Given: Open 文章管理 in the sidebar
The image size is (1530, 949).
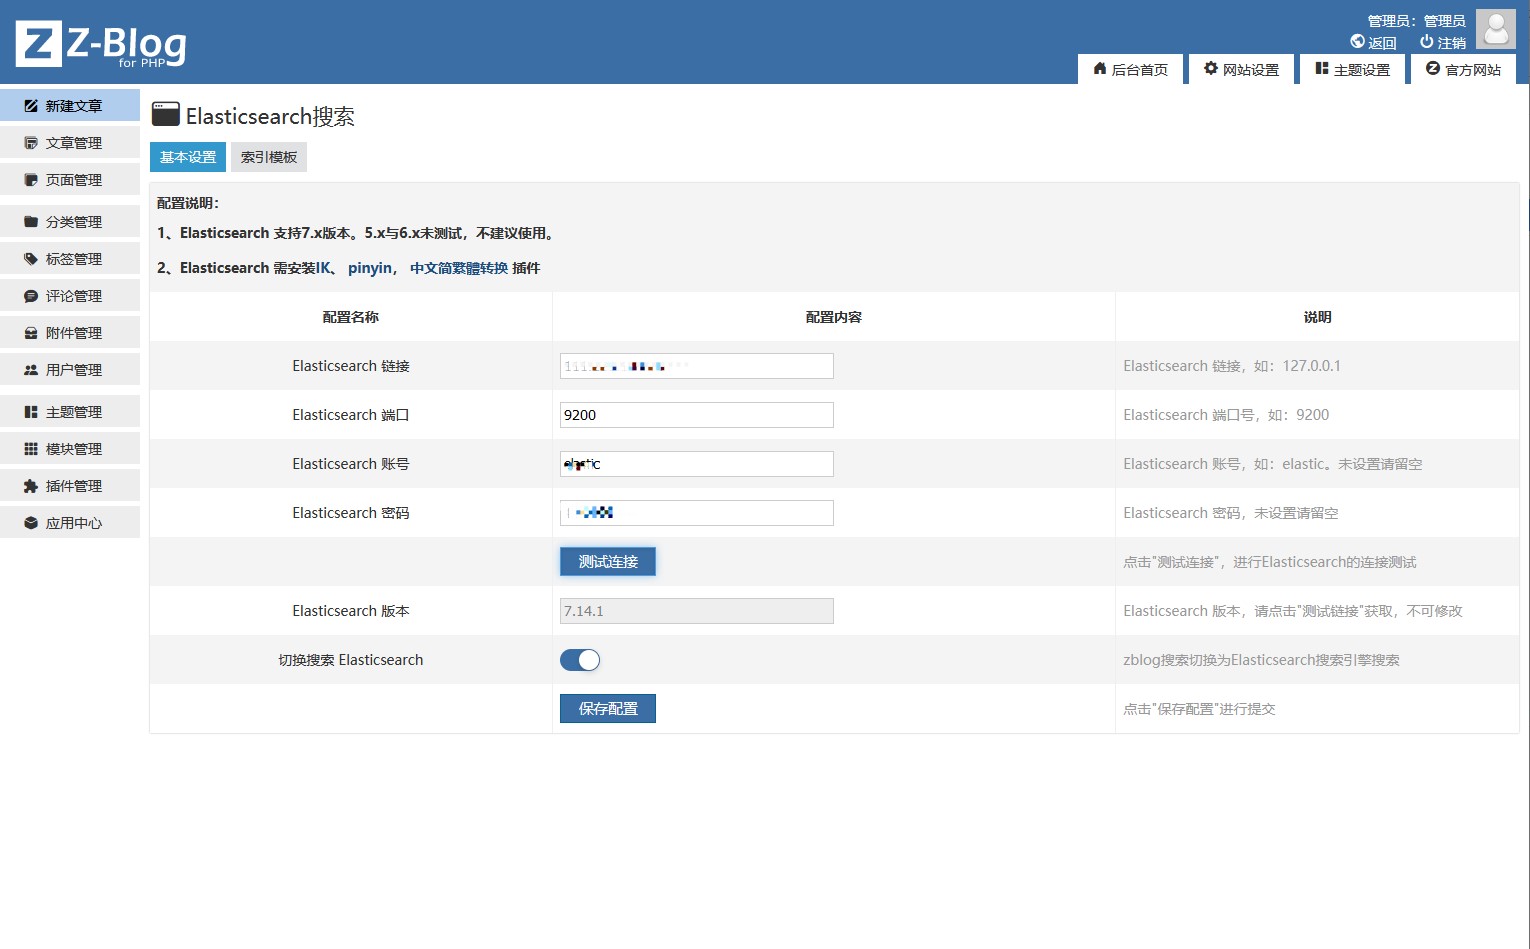Looking at the screenshot, I should pyautogui.click(x=70, y=143).
